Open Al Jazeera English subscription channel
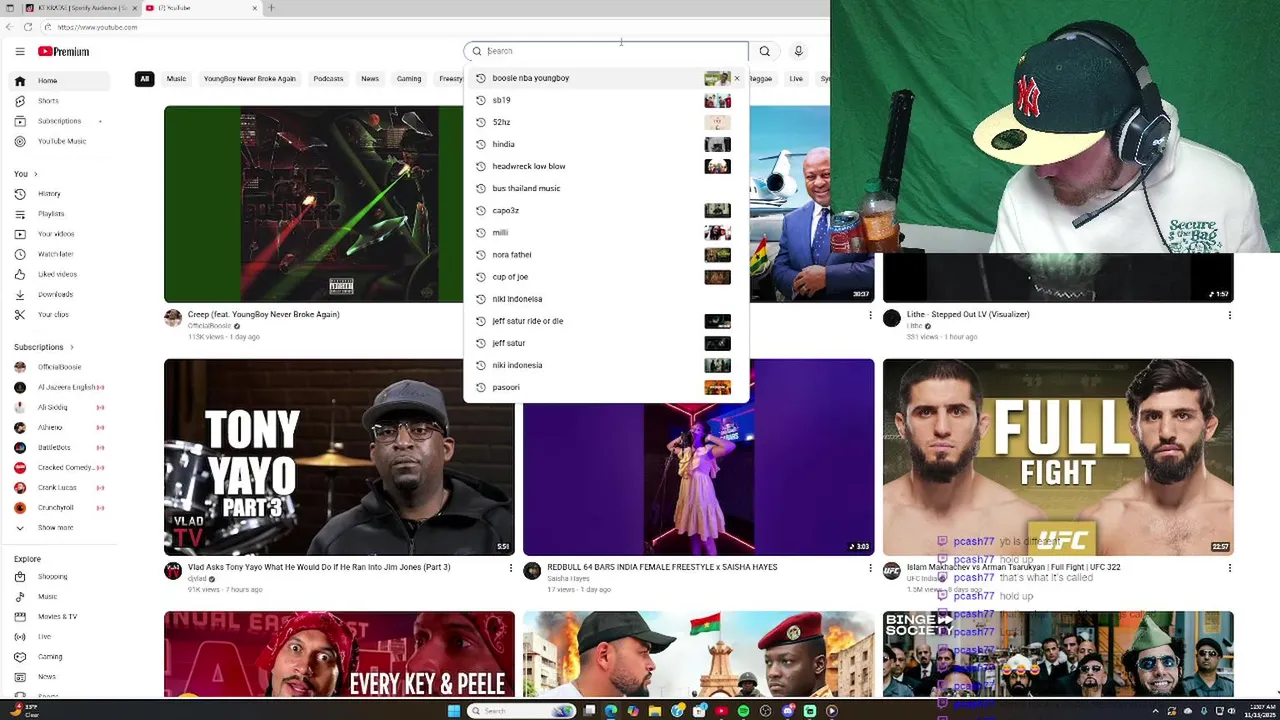 [x=60, y=387]
